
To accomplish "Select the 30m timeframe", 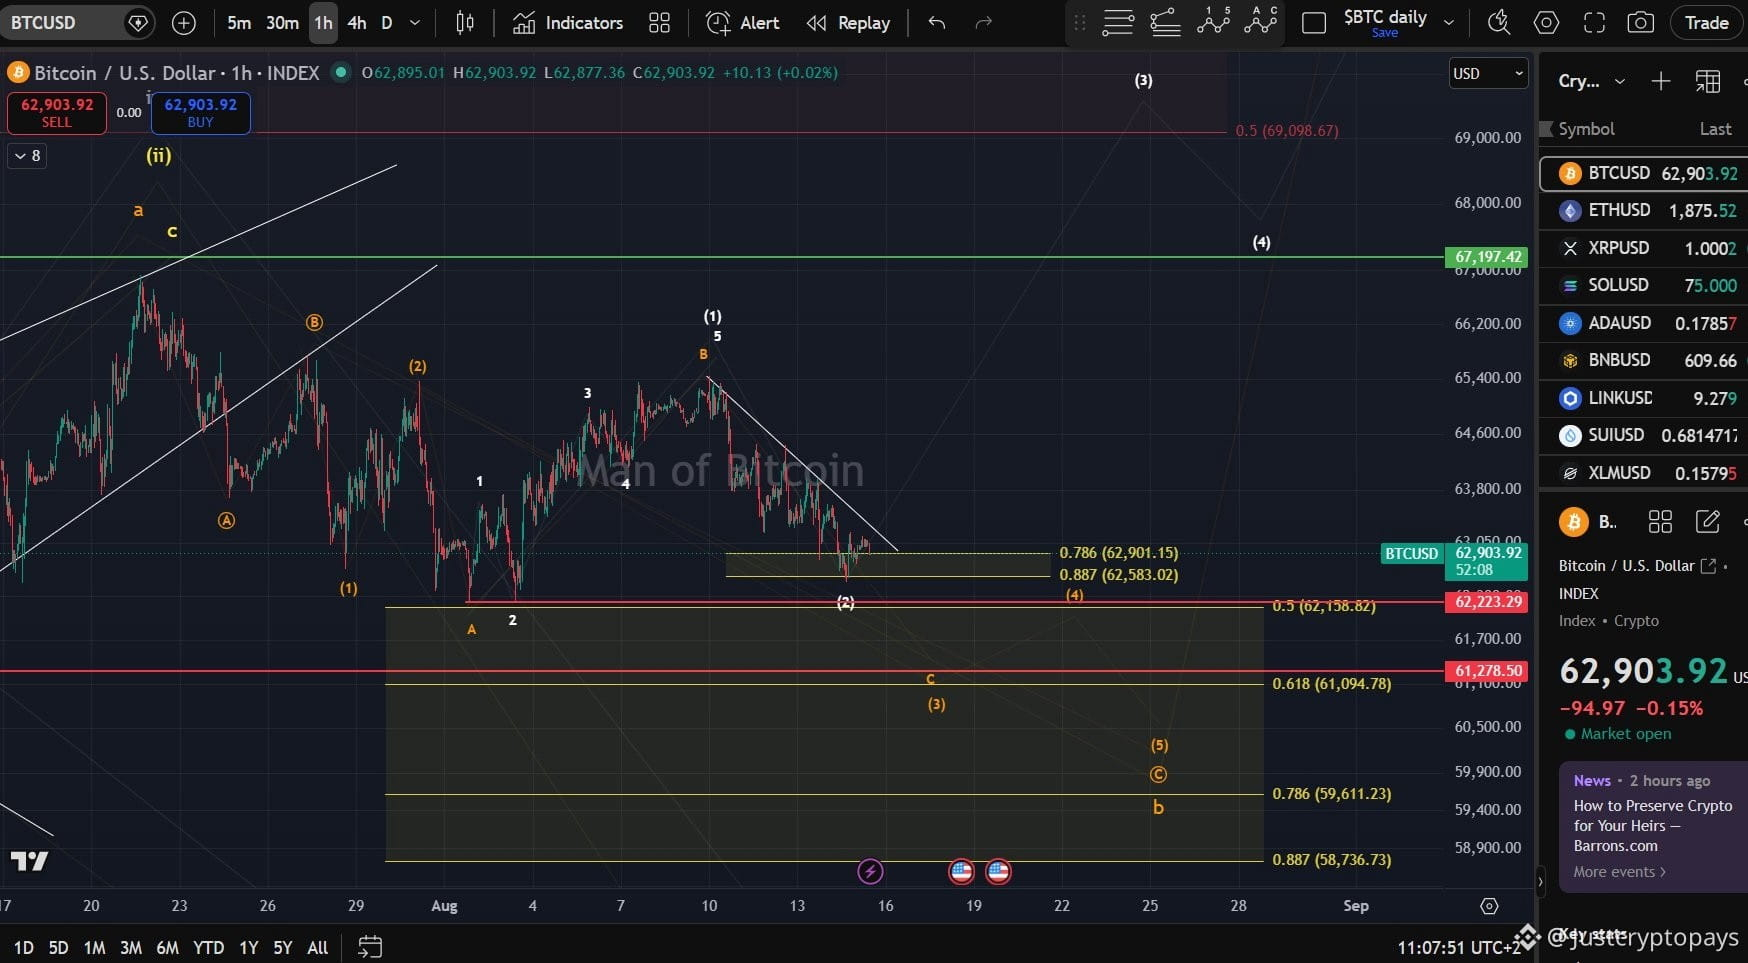I will (282, 22).
